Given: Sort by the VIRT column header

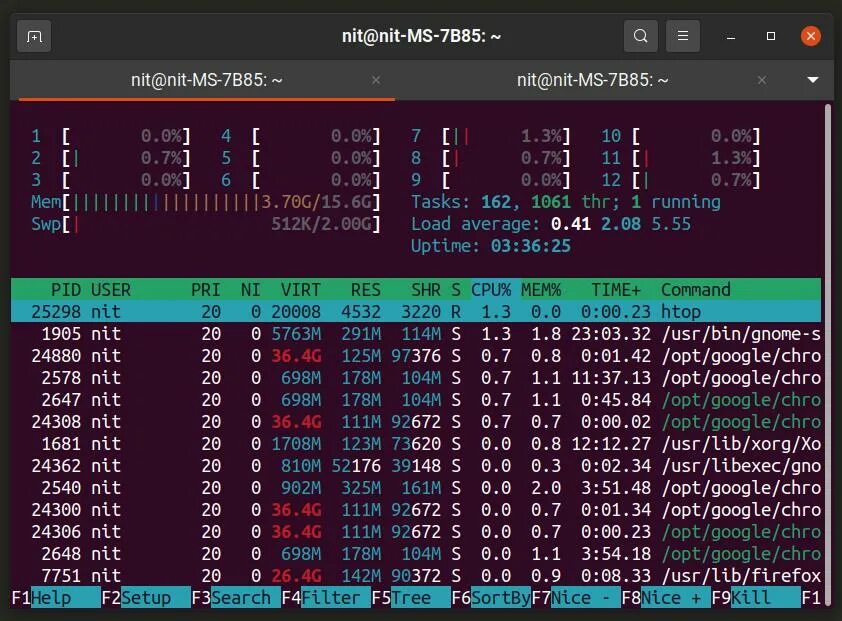Looking at the screenshot, I should [301, 290].
